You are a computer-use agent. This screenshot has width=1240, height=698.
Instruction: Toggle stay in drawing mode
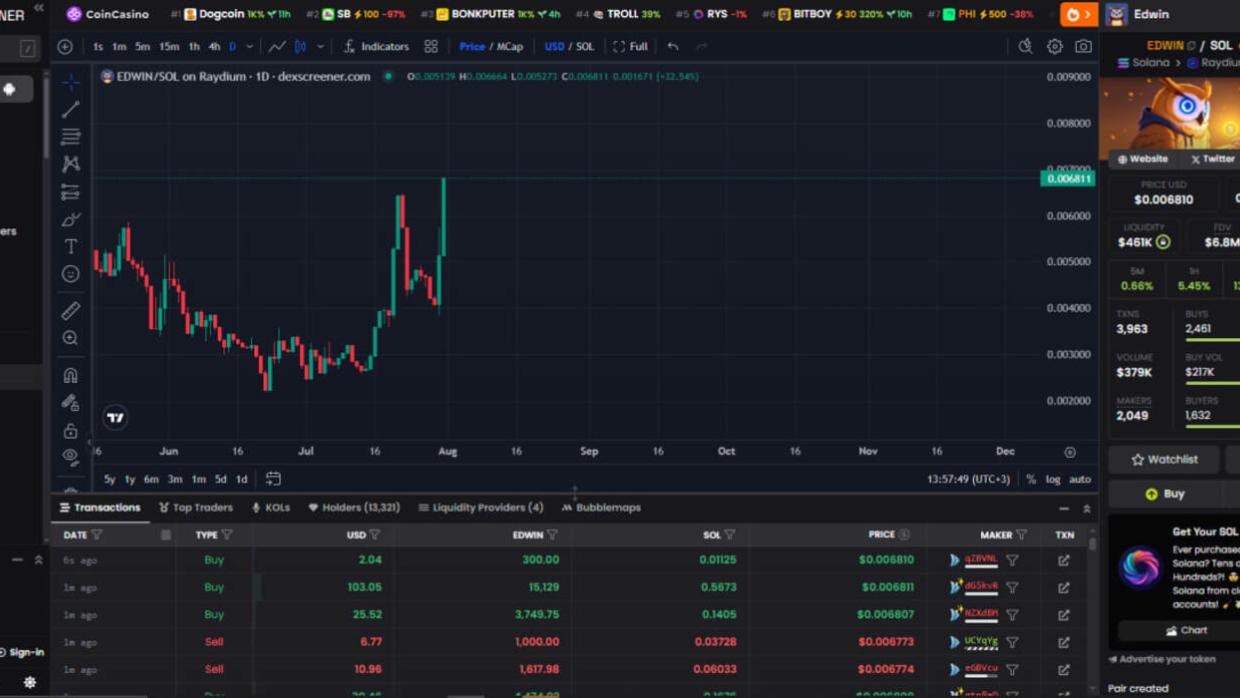pyautogui.click(x=70, y=403)
